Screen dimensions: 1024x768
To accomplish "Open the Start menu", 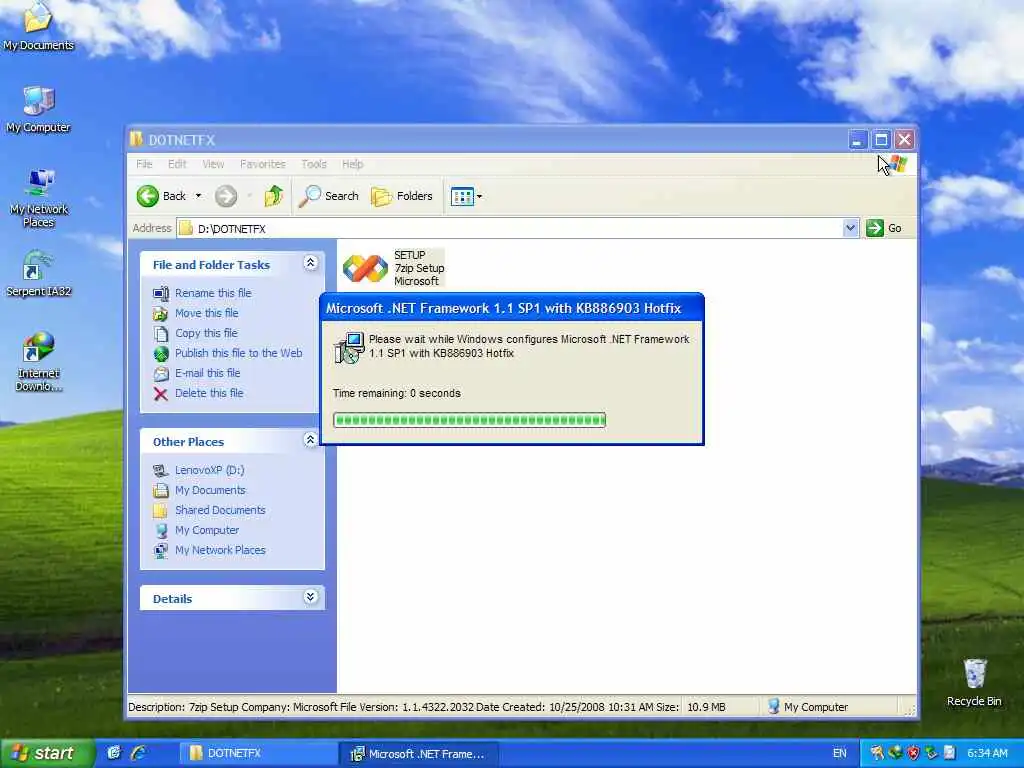I will click(x=46, y=753).
